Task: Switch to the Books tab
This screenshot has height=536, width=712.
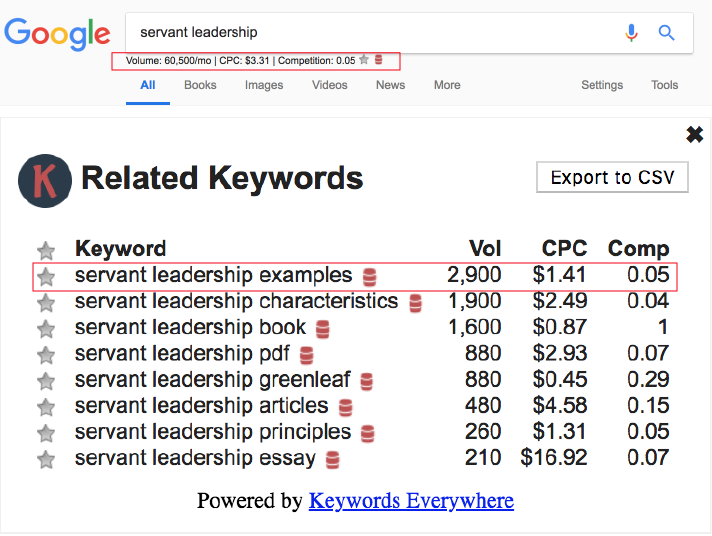Action: coord(200,85)
